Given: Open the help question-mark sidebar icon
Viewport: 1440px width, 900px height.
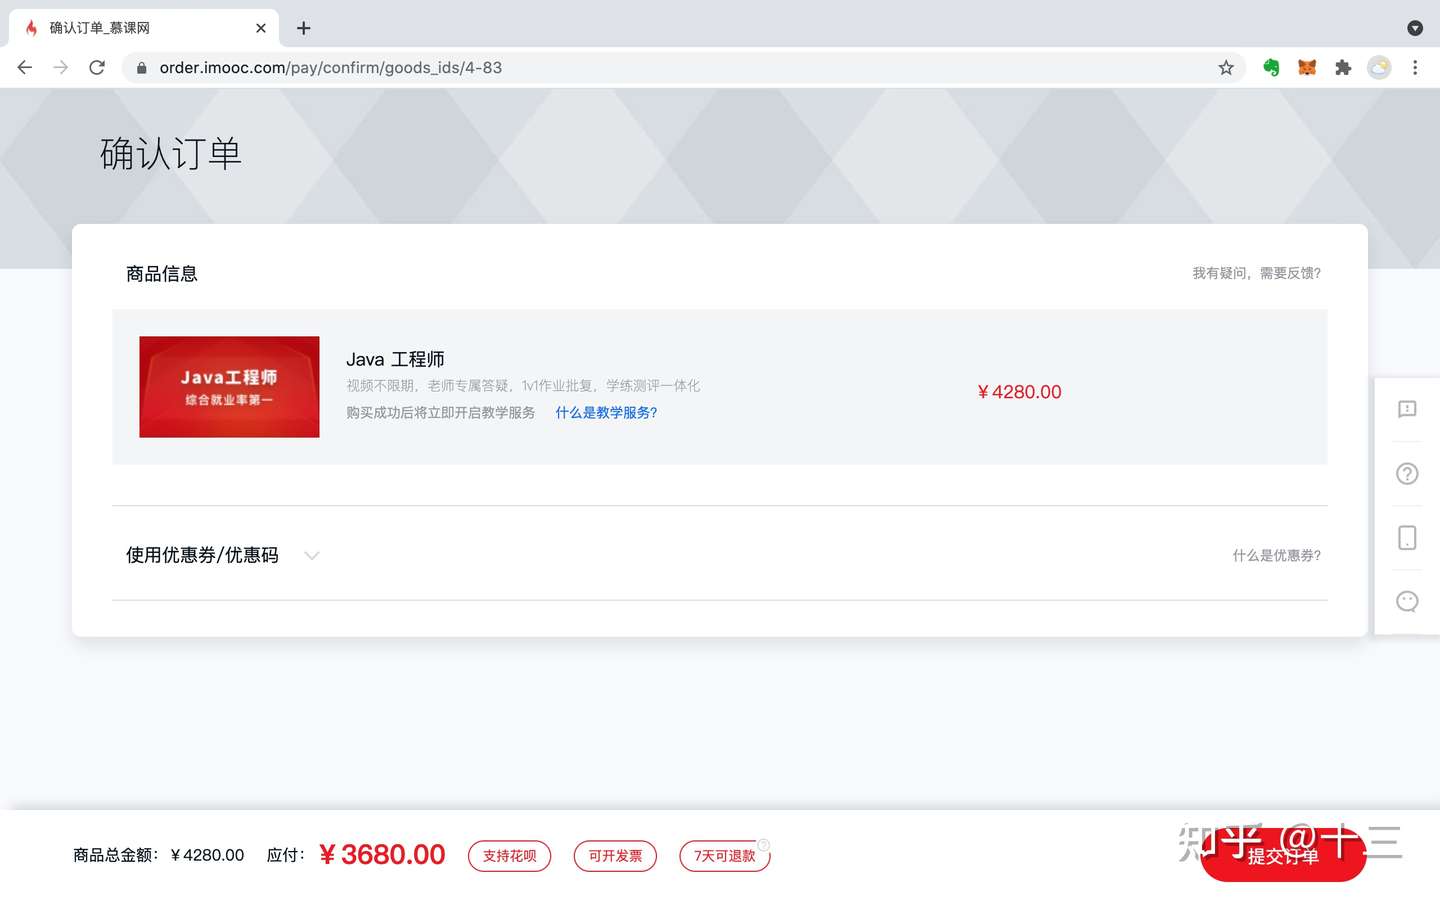Looking at the screenshot, I should 1407,474.
